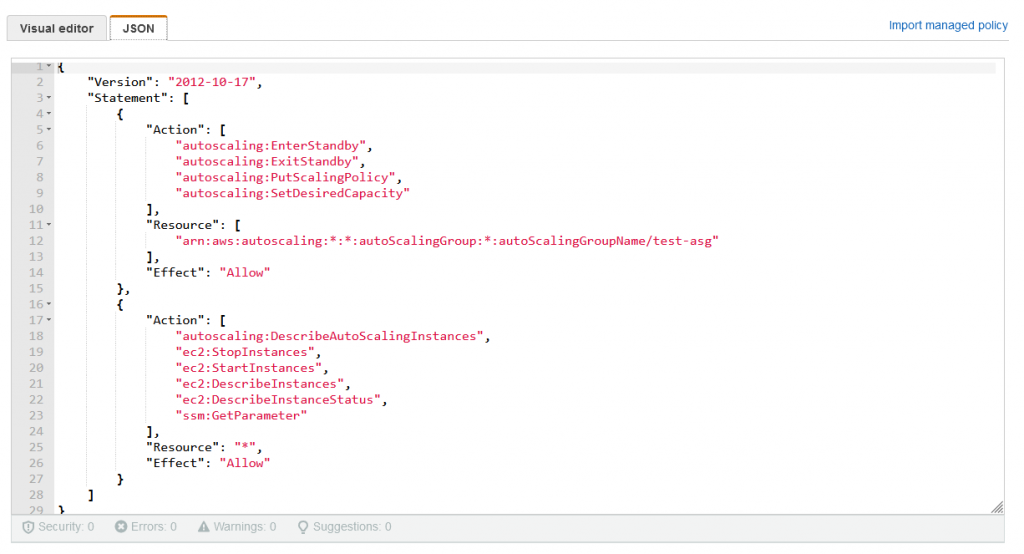Collapse the second Action array on line 17
Viewport: 1024px width, 554px height.
point(49,320)
